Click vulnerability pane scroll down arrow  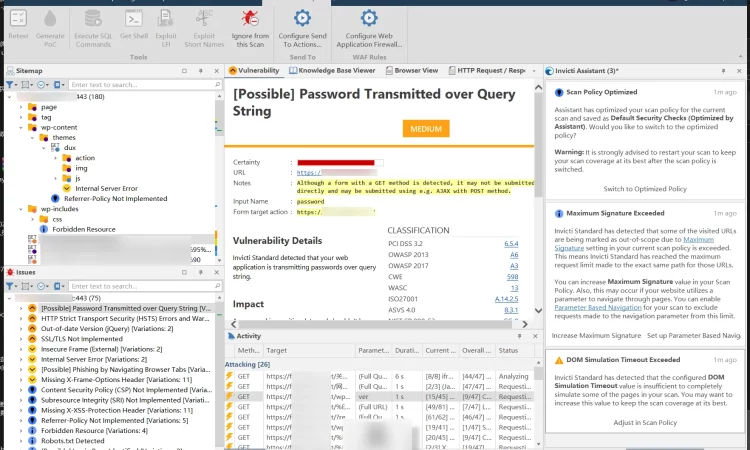538,311
